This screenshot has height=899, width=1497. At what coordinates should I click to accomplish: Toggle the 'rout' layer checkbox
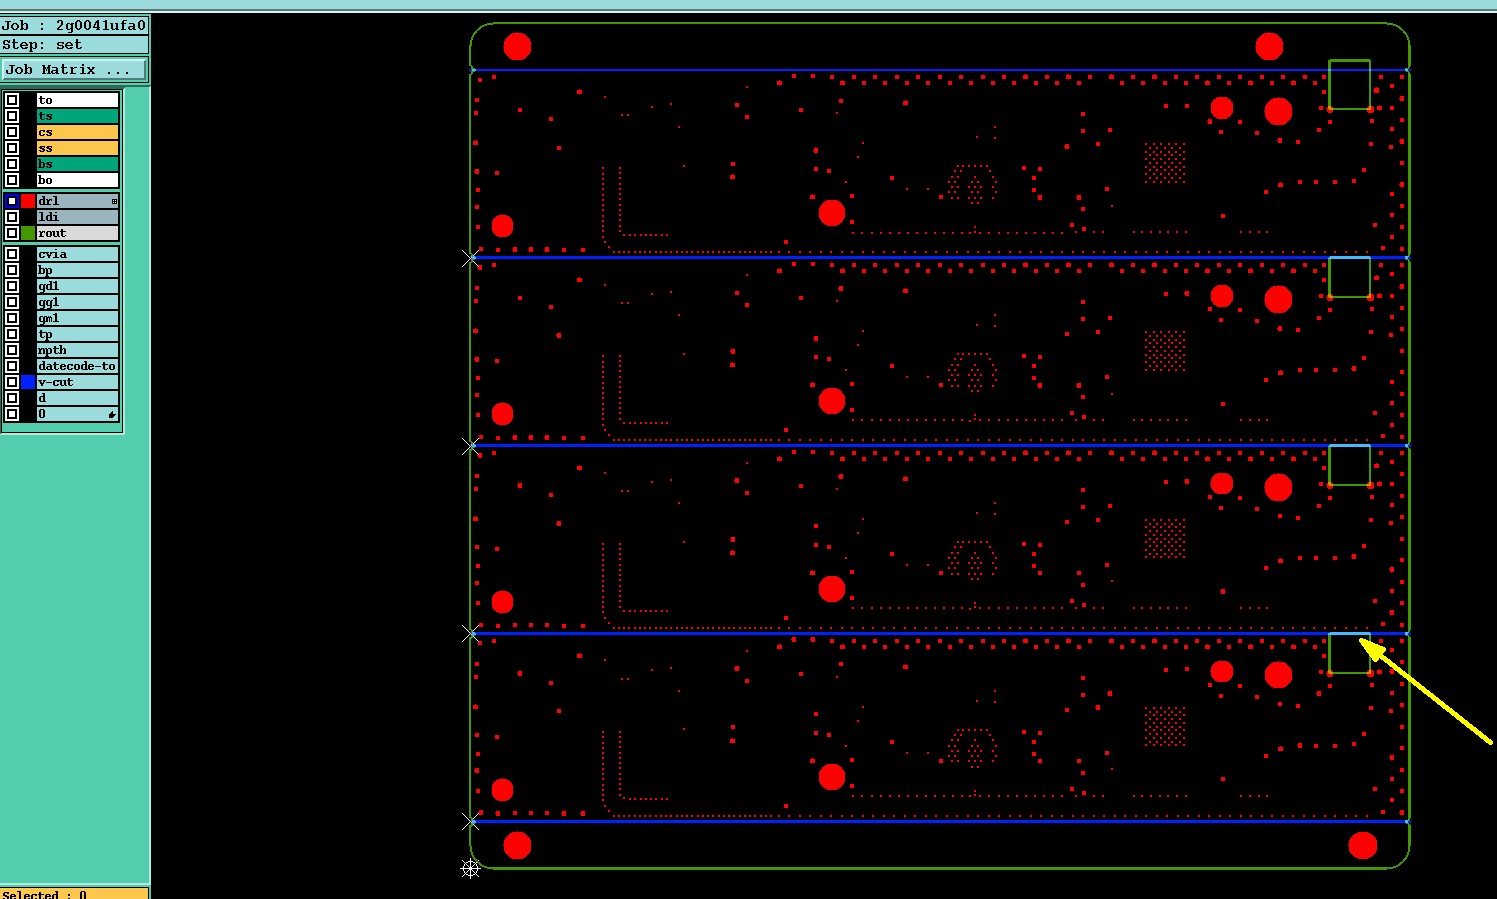tap(12, 233)
